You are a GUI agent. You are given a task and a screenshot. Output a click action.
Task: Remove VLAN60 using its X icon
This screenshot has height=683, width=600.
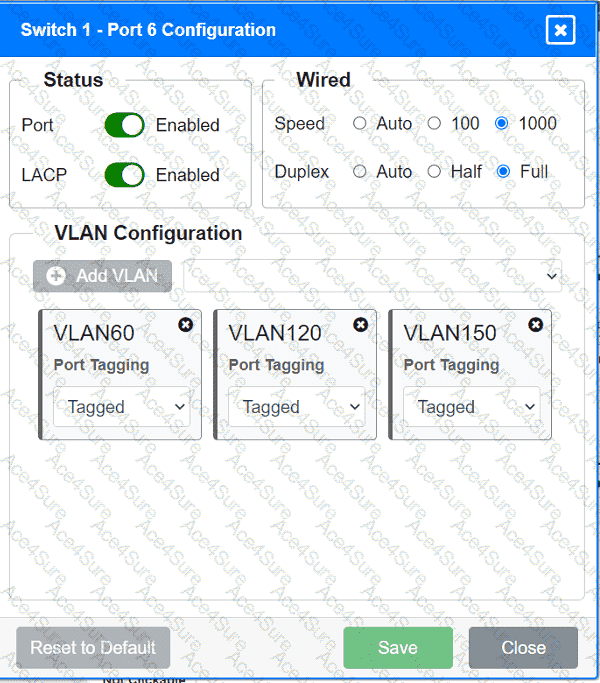tap(185, 325)
